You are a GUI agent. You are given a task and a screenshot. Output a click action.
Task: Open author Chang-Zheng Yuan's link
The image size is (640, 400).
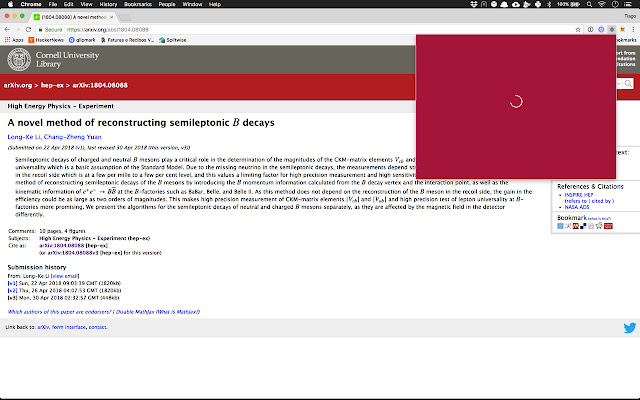[x=73, y=137]
